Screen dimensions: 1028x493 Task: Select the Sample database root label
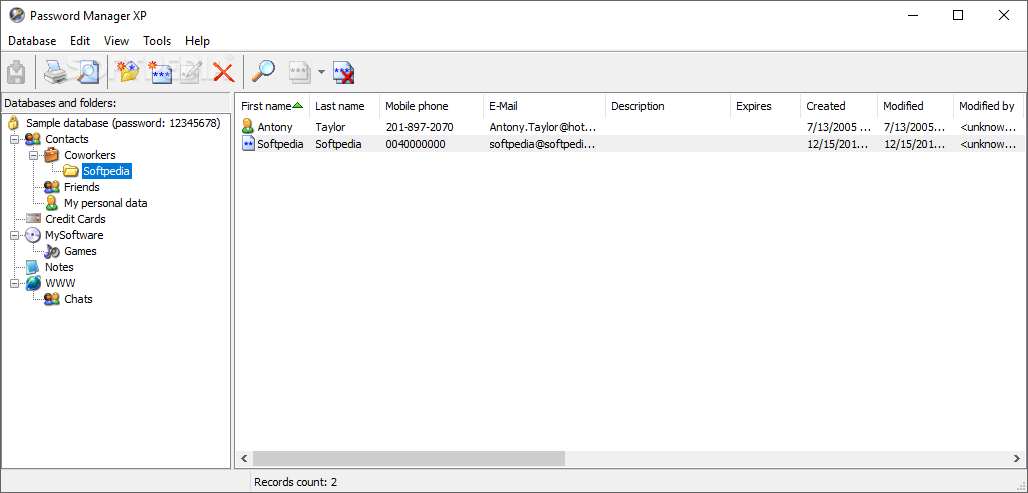123,123
